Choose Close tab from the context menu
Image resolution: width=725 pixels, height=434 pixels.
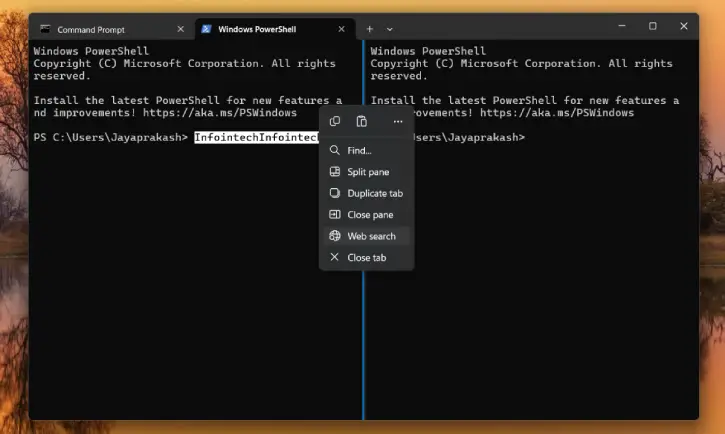point(366,258)
